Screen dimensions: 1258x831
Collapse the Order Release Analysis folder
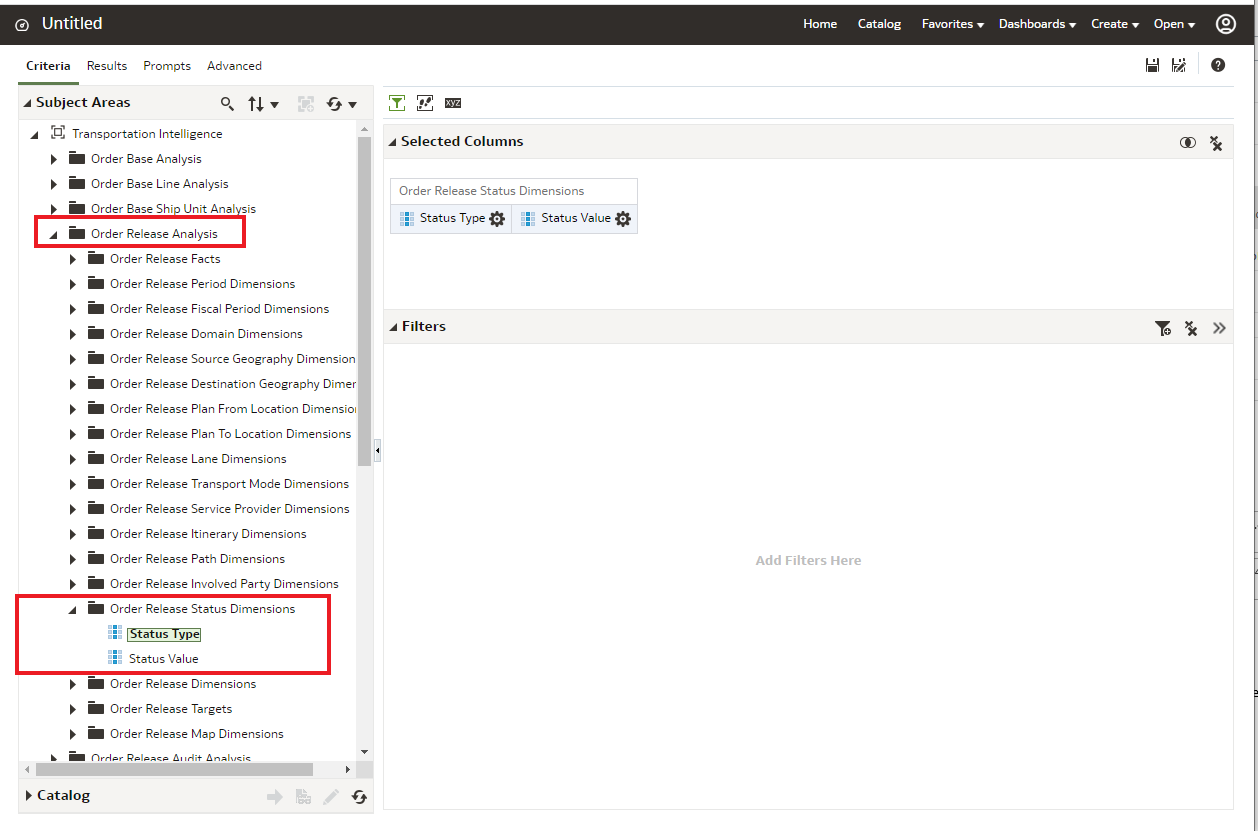click(54, 235)
